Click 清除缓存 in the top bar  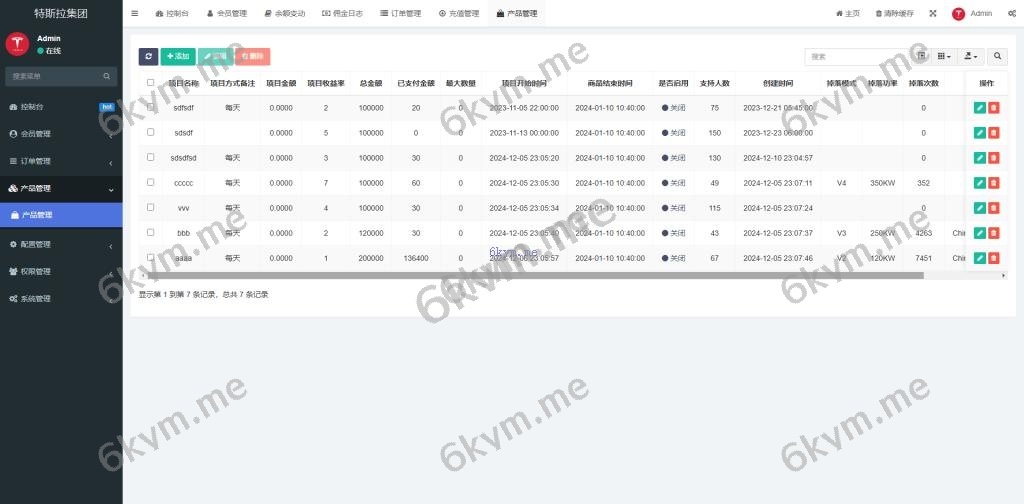[894, 14]
